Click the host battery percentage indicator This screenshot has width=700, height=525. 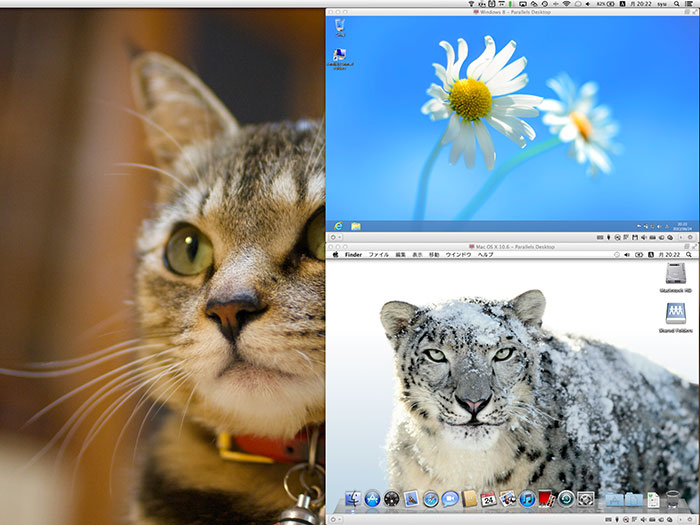click(606, 4)
